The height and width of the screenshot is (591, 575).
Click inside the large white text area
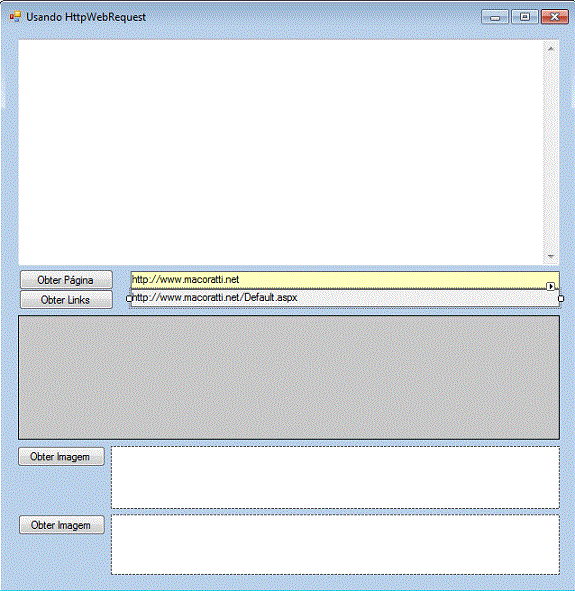281,152
